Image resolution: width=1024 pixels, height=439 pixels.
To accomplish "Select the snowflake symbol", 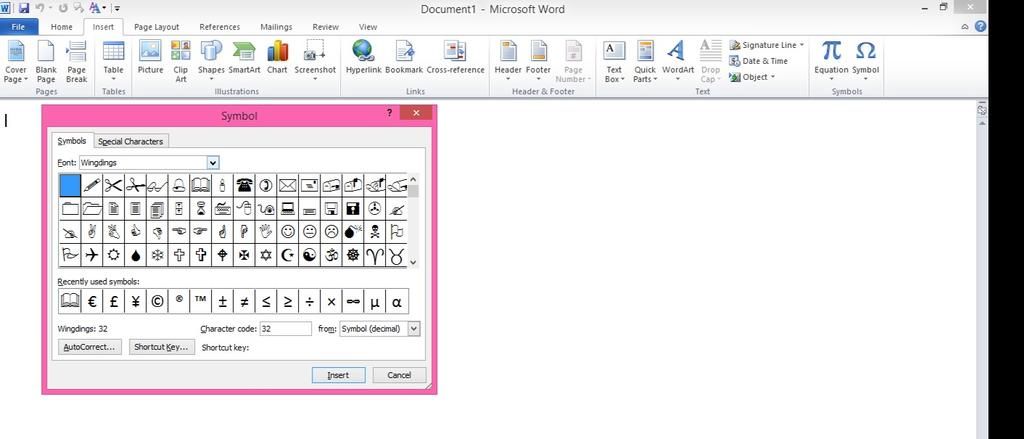I will pyautogui.click(x=157, y=255).
